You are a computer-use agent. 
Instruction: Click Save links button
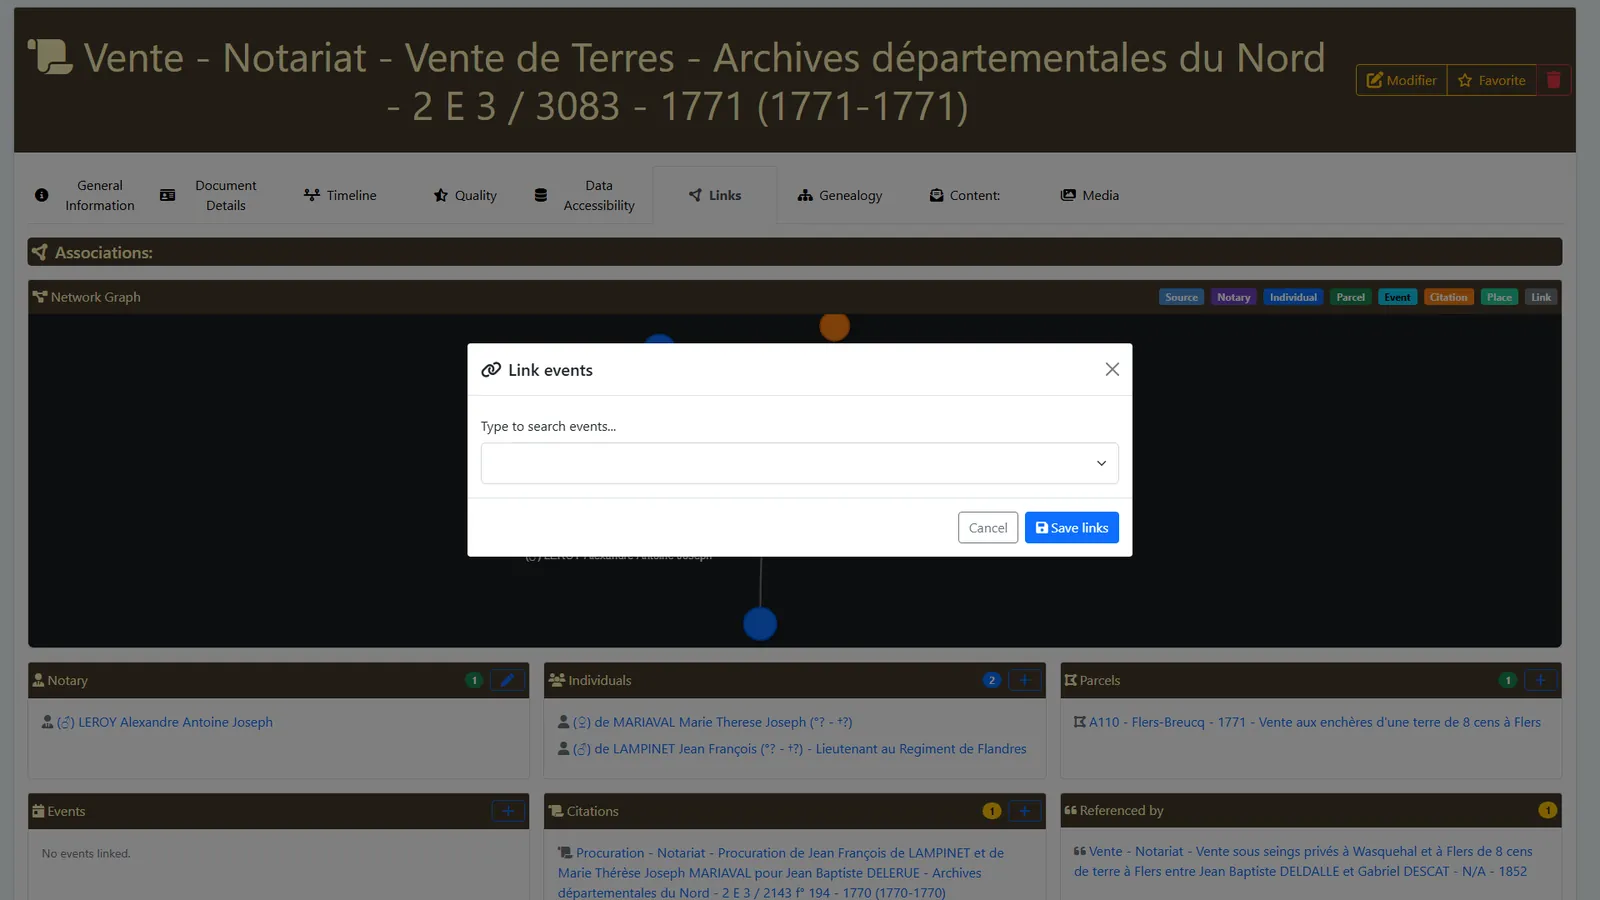coord(1071,528)
